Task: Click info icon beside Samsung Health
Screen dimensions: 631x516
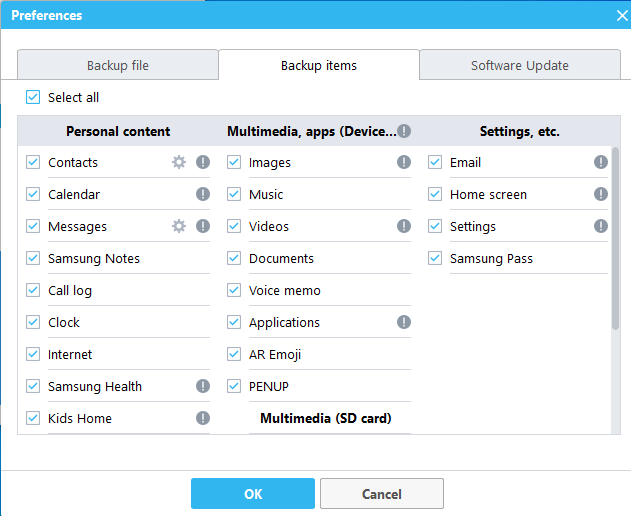Action: (203, 386)
